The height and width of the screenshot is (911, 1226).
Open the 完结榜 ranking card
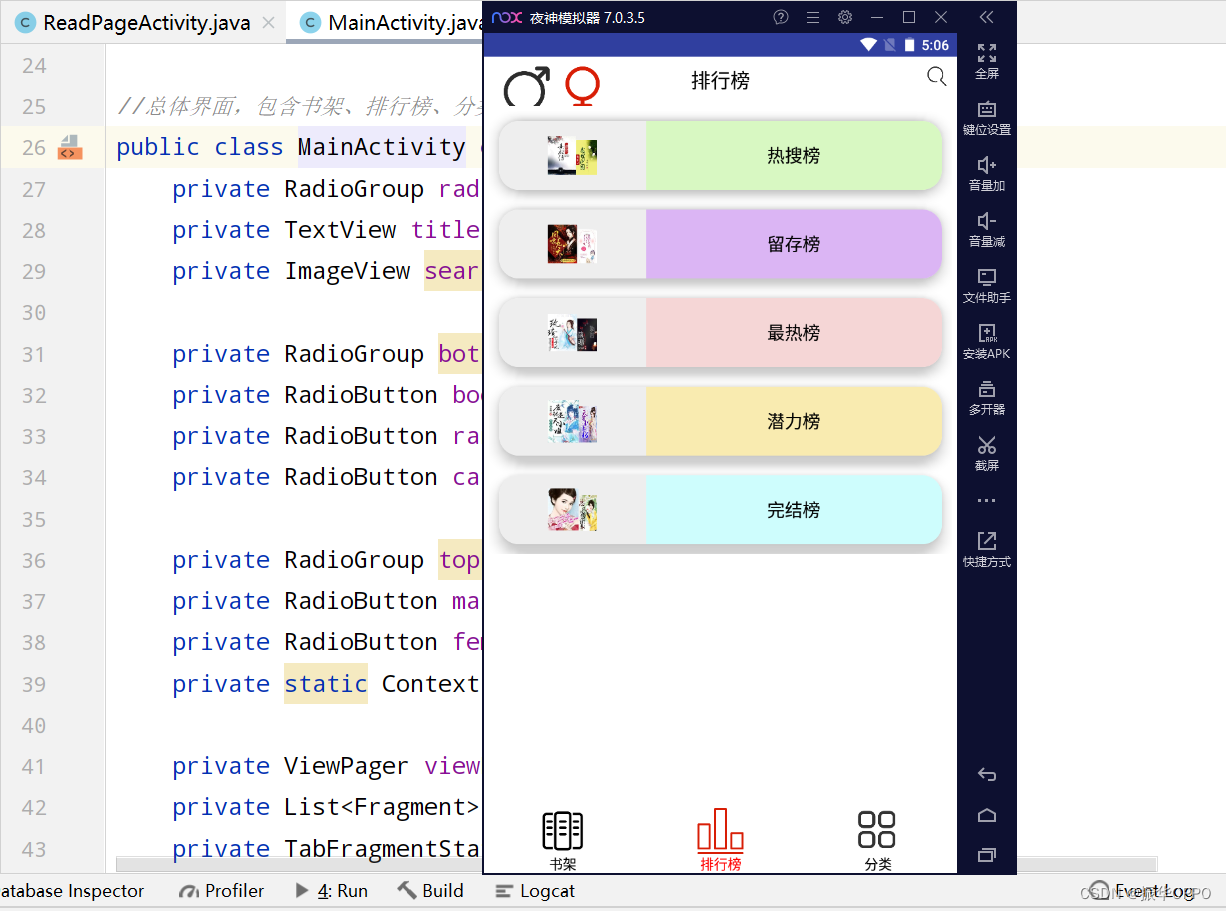click(x=720, y=510)
